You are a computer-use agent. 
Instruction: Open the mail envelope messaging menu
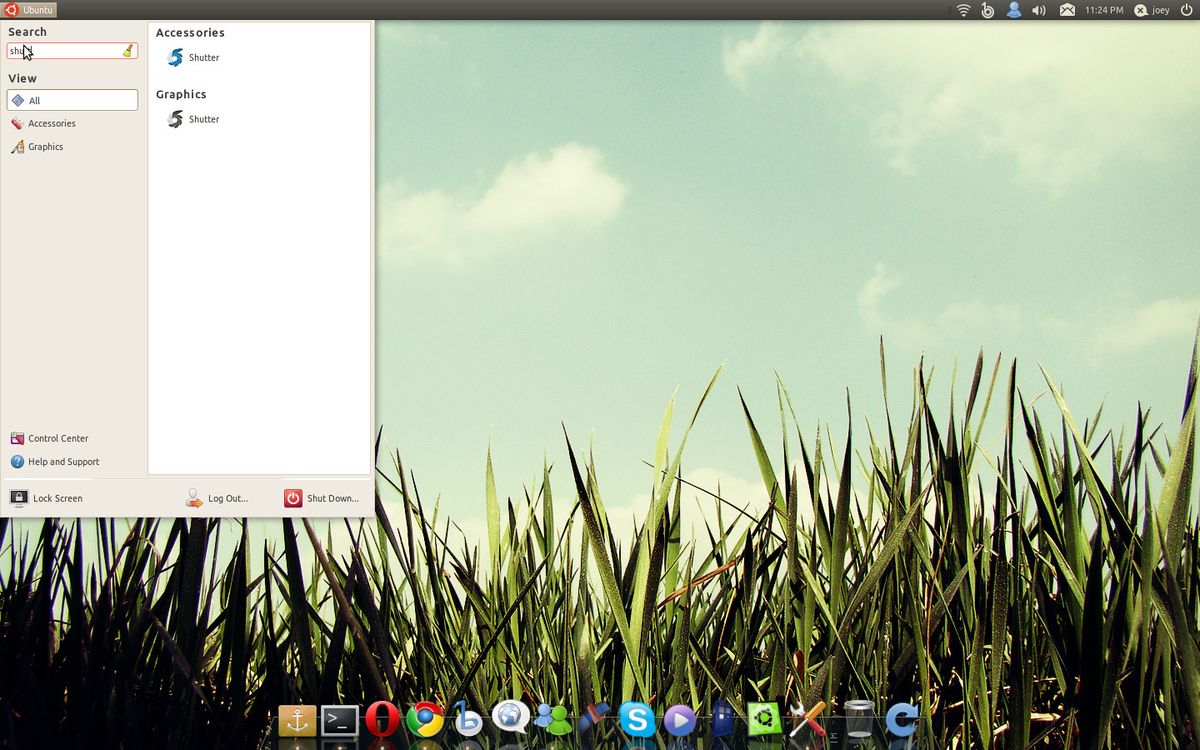tap(1067, 10)
